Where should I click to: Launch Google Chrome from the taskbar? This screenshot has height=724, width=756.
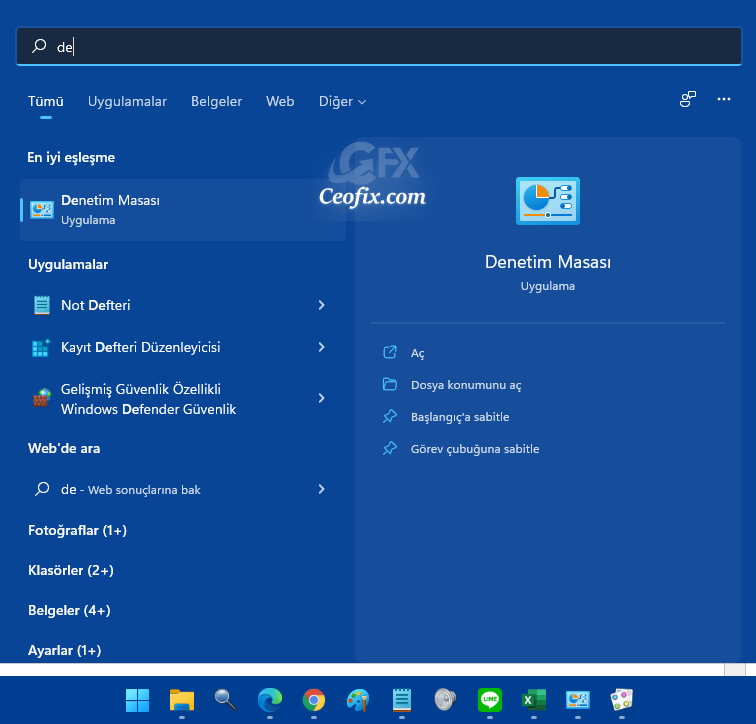click(x=314, y=700)
